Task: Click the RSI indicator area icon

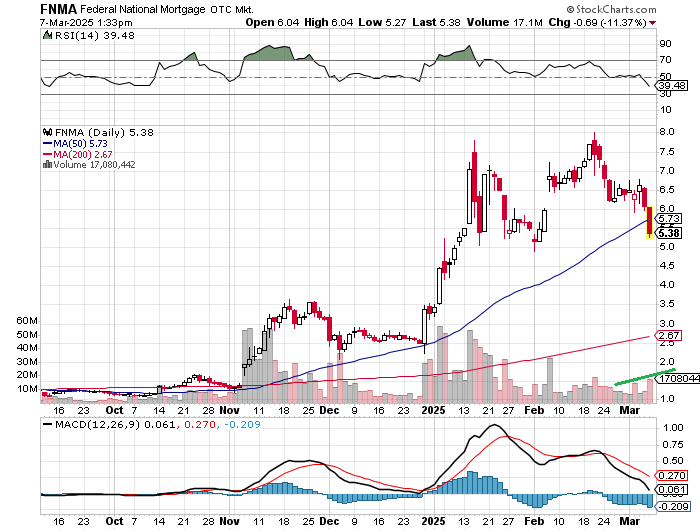Action: point(47,35)
